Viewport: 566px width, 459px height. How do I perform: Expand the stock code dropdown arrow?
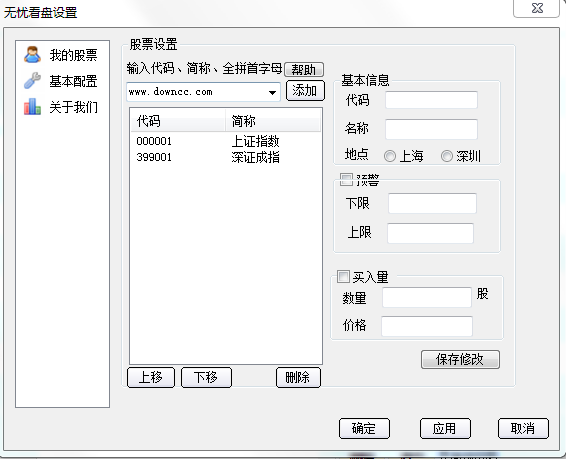tap(273, 92)
